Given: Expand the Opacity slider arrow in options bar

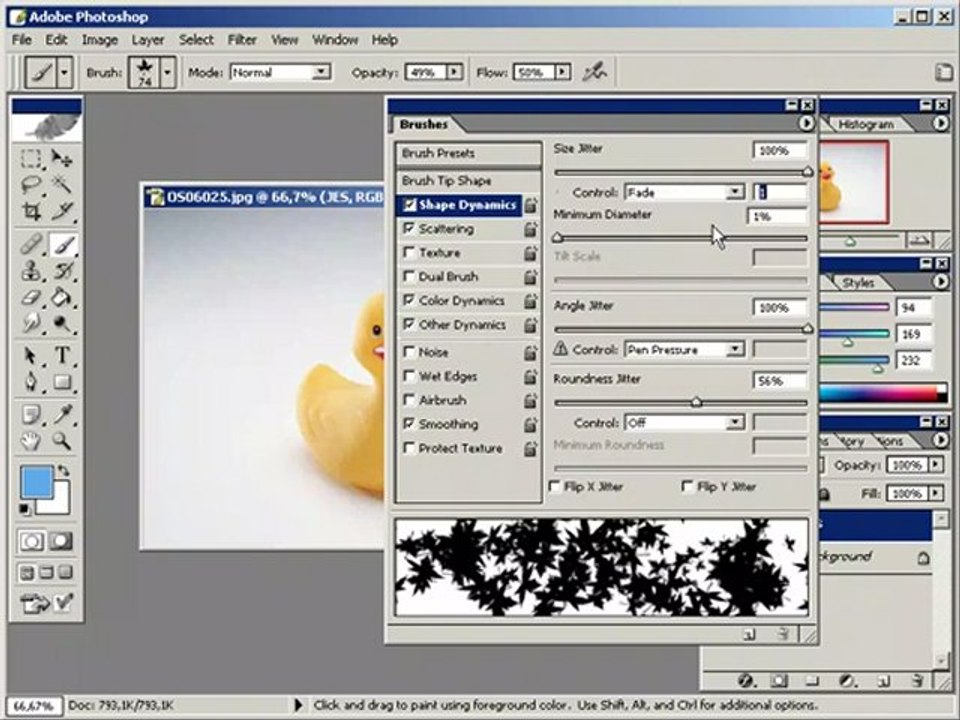Looking at the screenshot, I should click(x=454, y=72).
